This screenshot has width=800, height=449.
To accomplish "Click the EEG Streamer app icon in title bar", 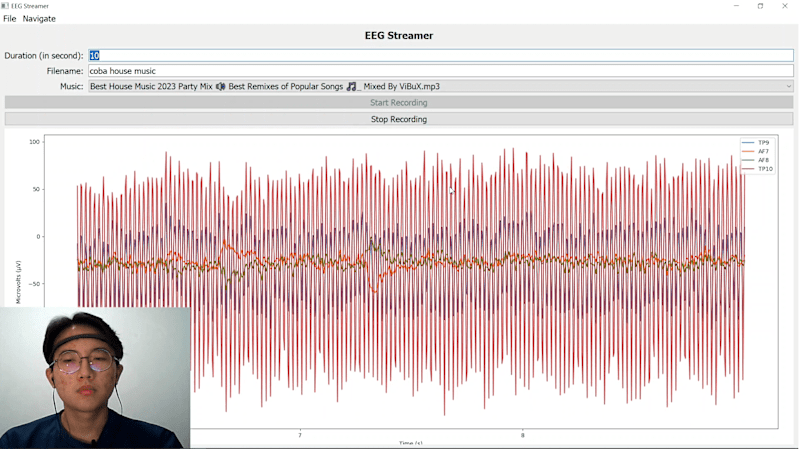I will pos(5,6).
